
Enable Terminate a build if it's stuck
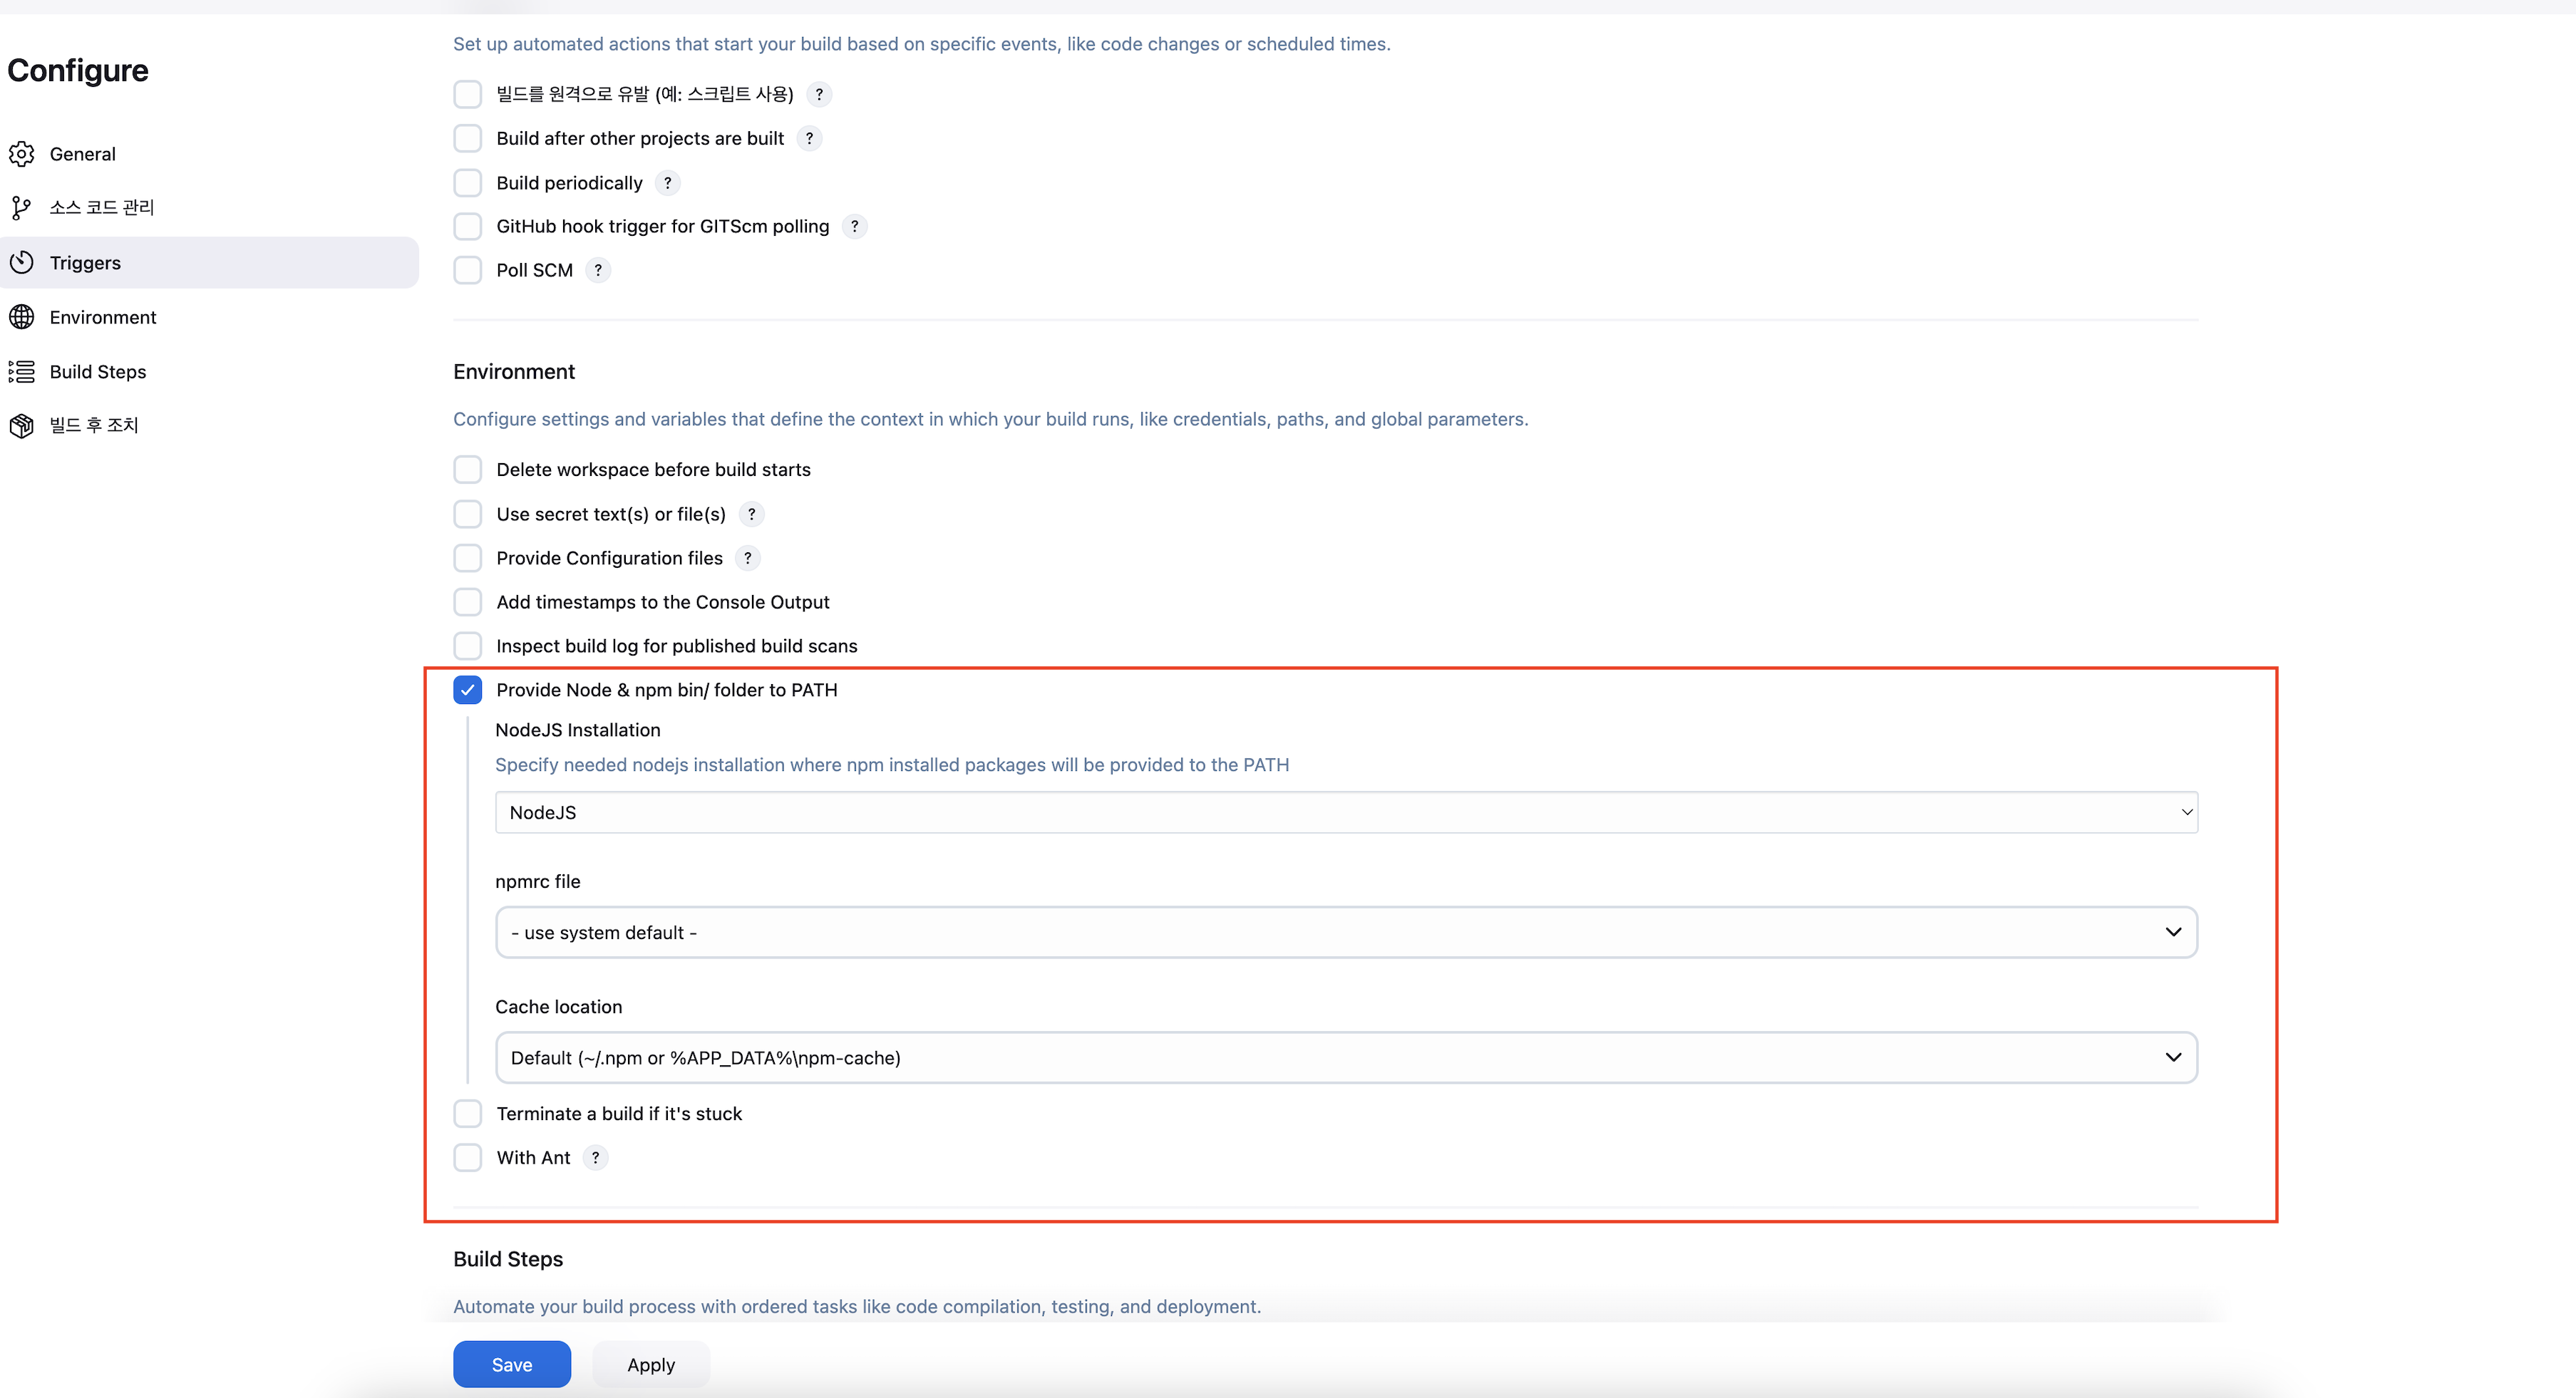pos(467,1114)
